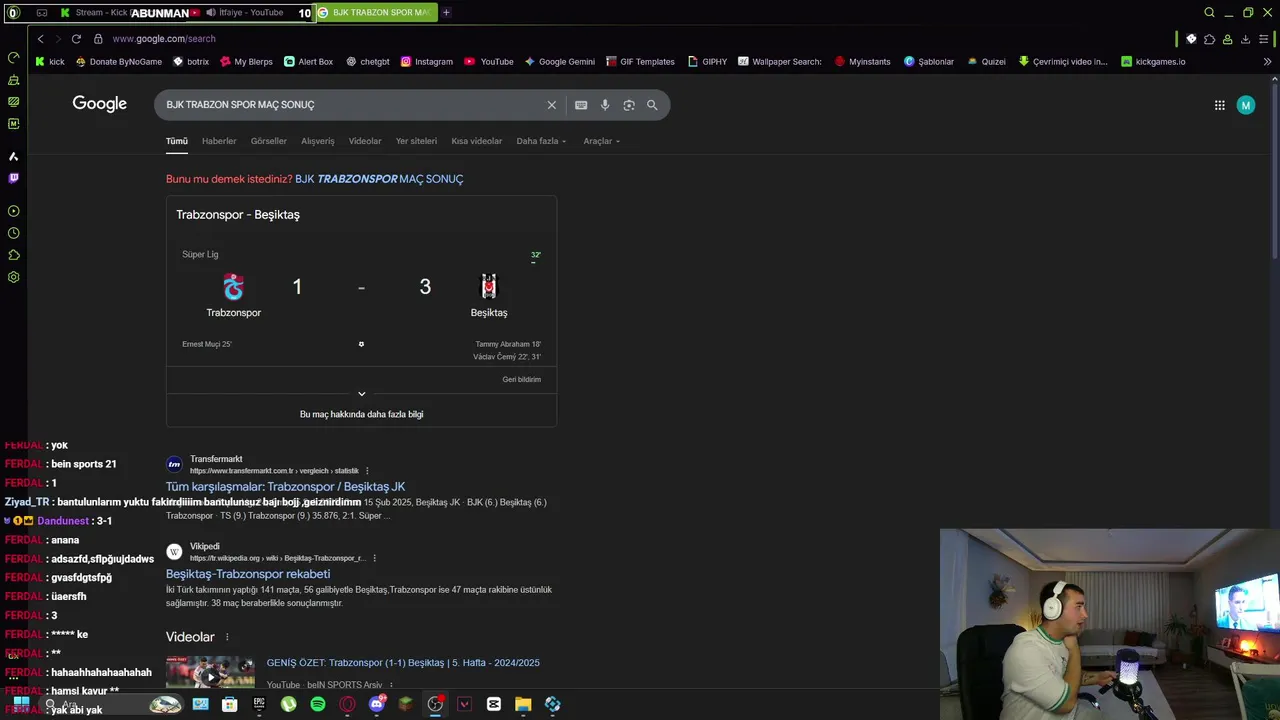Image resolution: width=1280 pixels, height=720 pixels.
Task: Open the Google account avatar
Action: click(1246, 105)
